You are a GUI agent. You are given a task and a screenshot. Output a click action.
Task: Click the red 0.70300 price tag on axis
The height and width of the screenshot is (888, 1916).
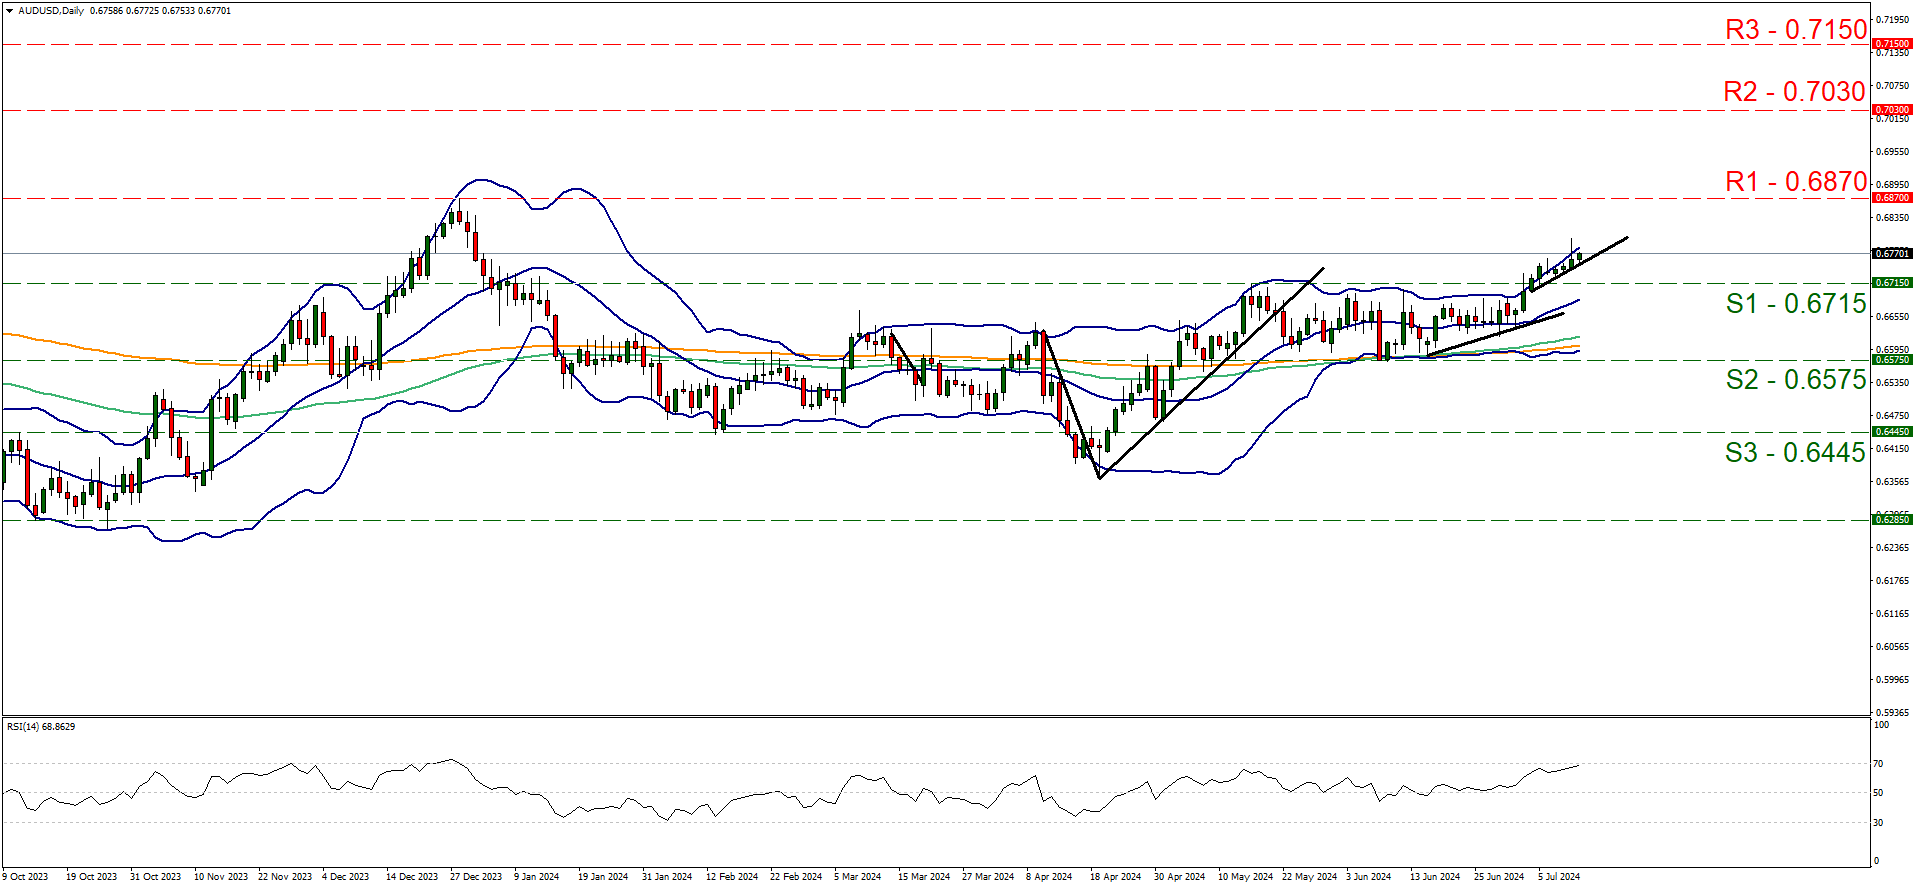point(1892,110)
